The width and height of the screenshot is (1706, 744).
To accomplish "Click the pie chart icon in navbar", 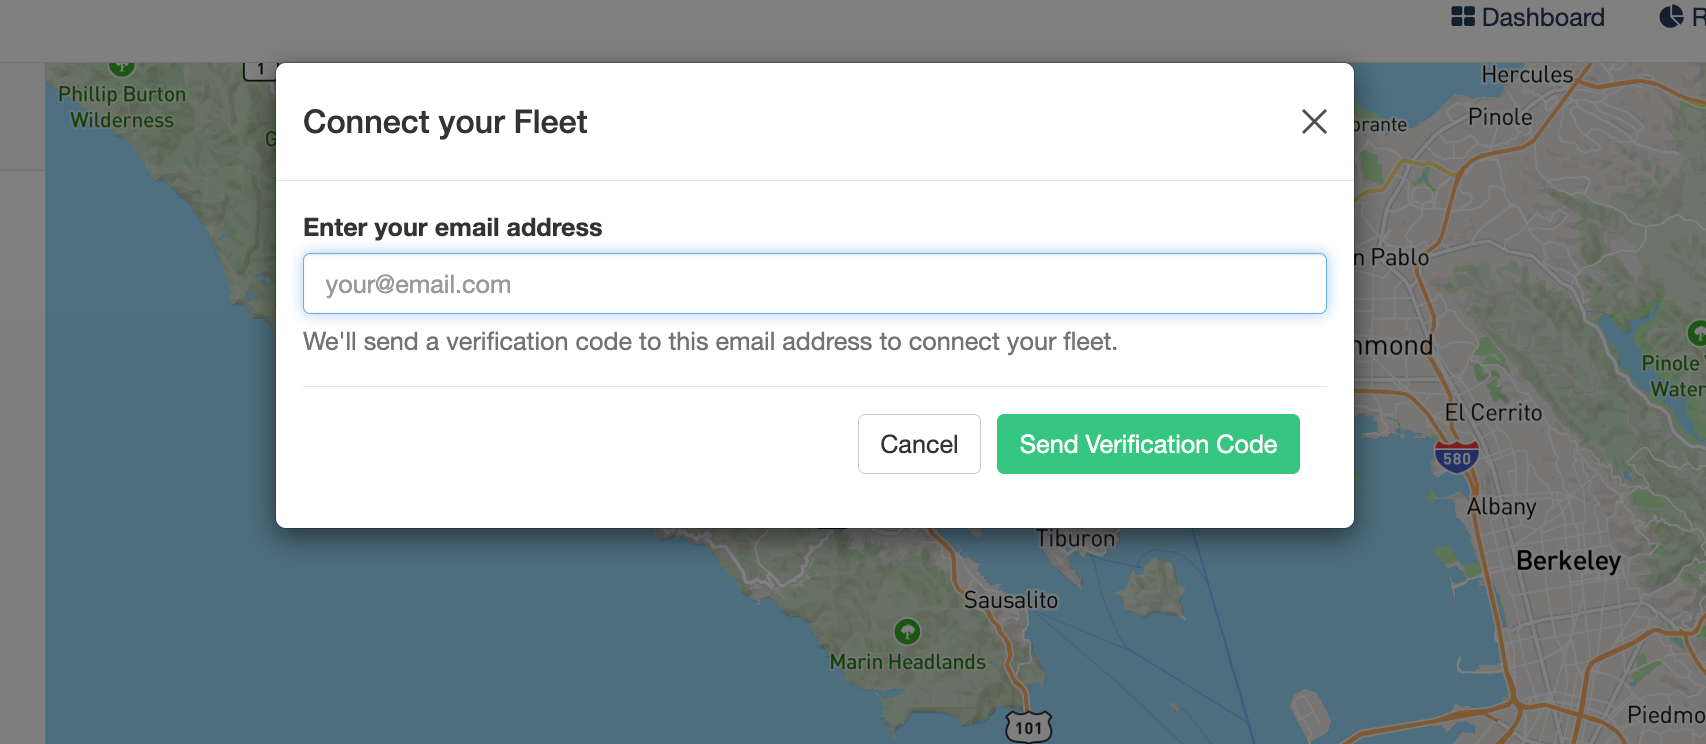I will coord(1671,17).
